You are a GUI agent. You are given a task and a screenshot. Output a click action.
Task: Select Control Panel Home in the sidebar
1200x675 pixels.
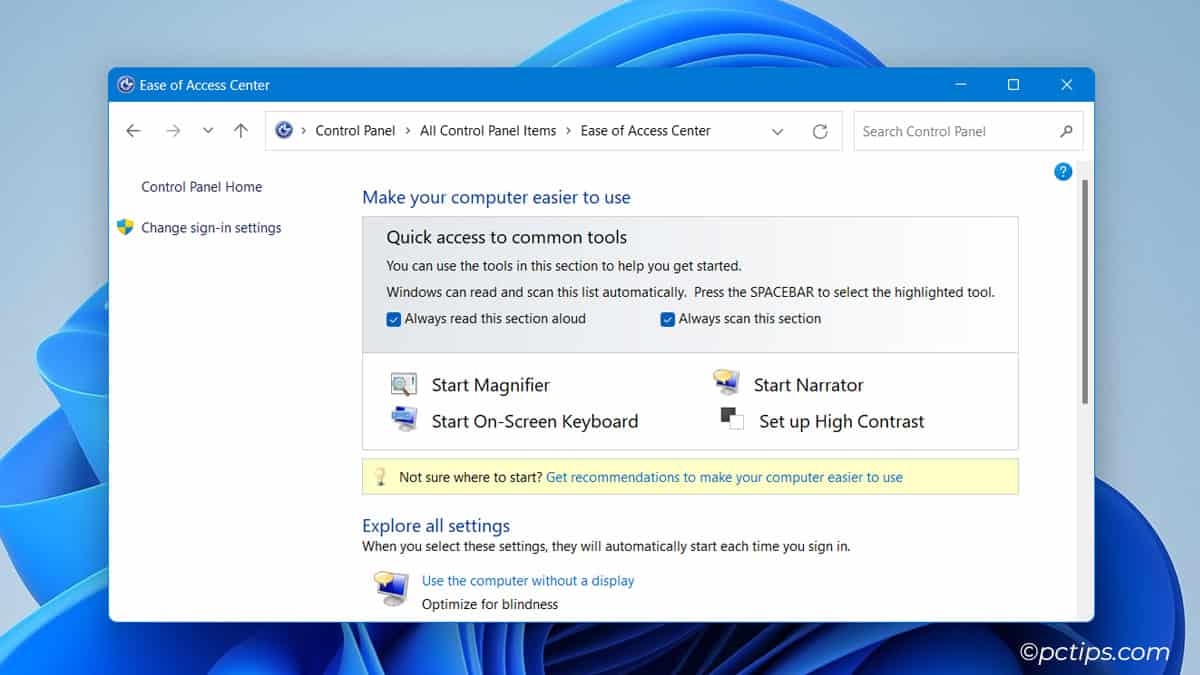(x=202, y=186)
